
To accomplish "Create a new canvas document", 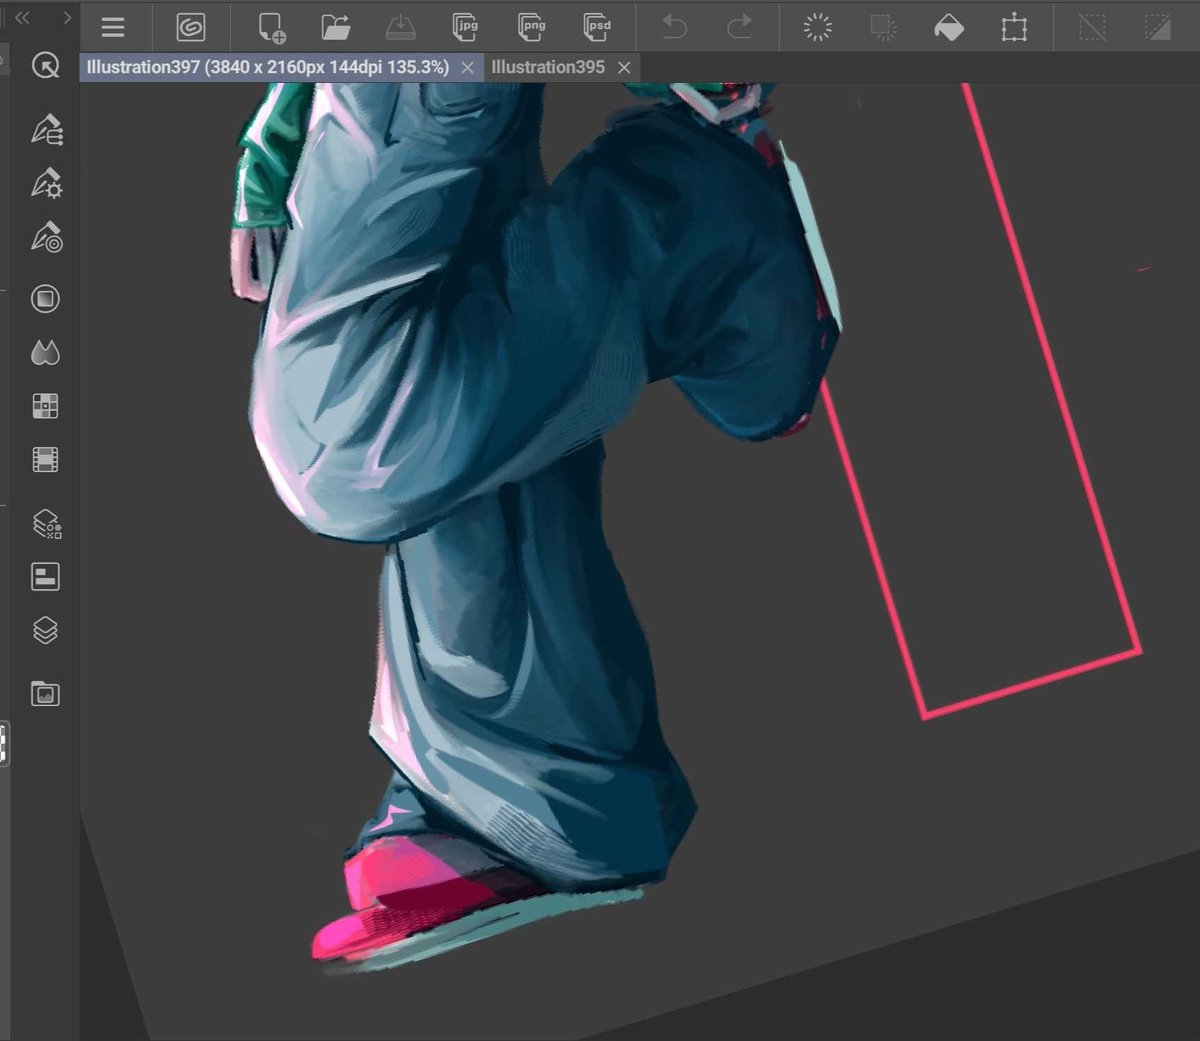I will pos(271,27).
